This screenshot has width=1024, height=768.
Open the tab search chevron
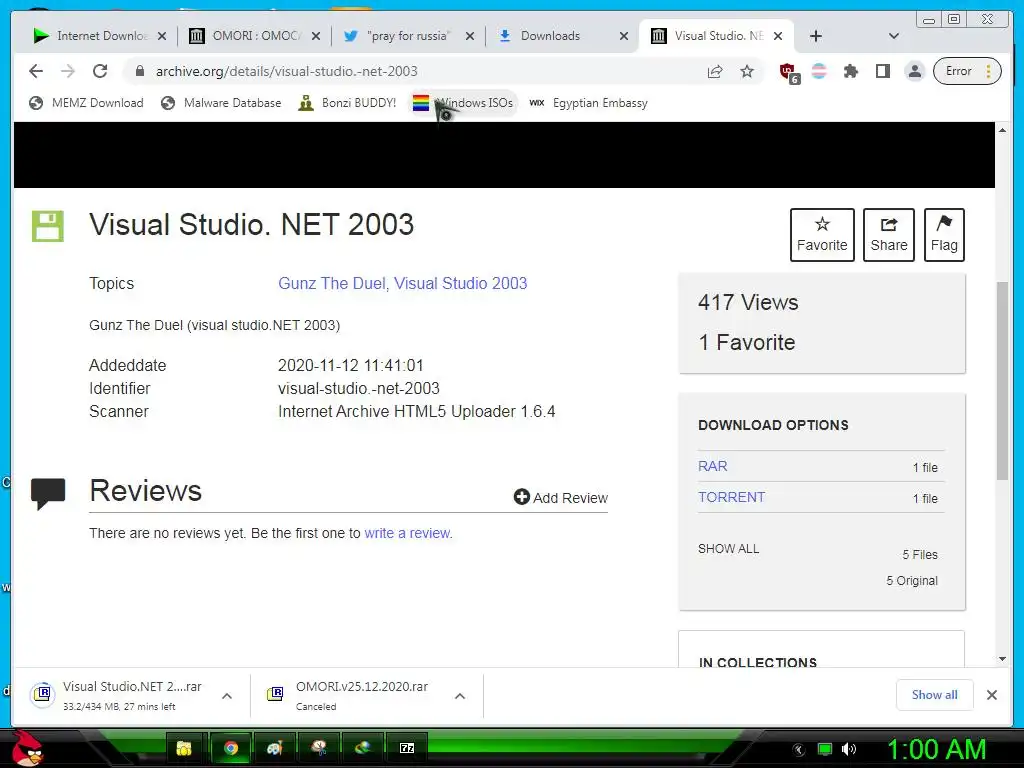click(894, 36)
